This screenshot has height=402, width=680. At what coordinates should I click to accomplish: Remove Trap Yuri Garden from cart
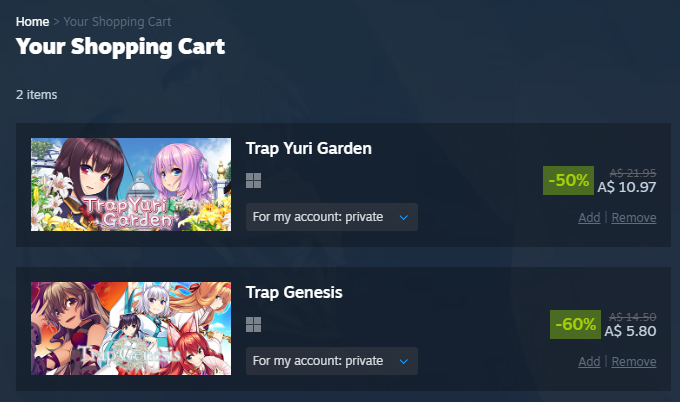634,217
